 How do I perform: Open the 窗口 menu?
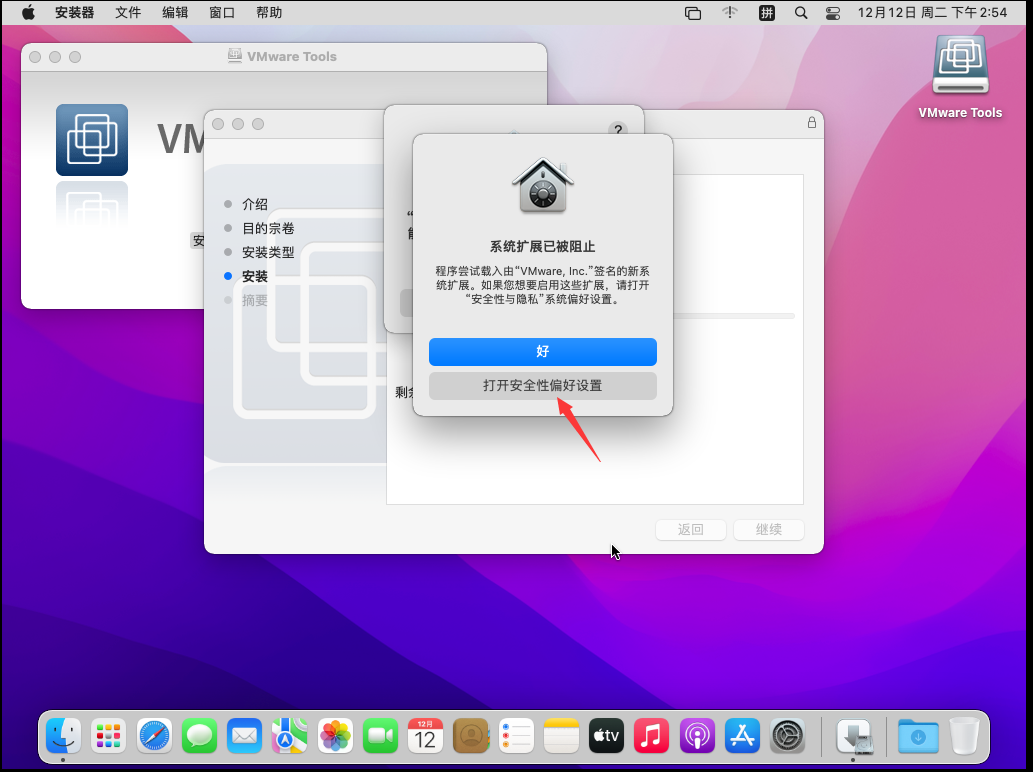click(x=222, y=13)
